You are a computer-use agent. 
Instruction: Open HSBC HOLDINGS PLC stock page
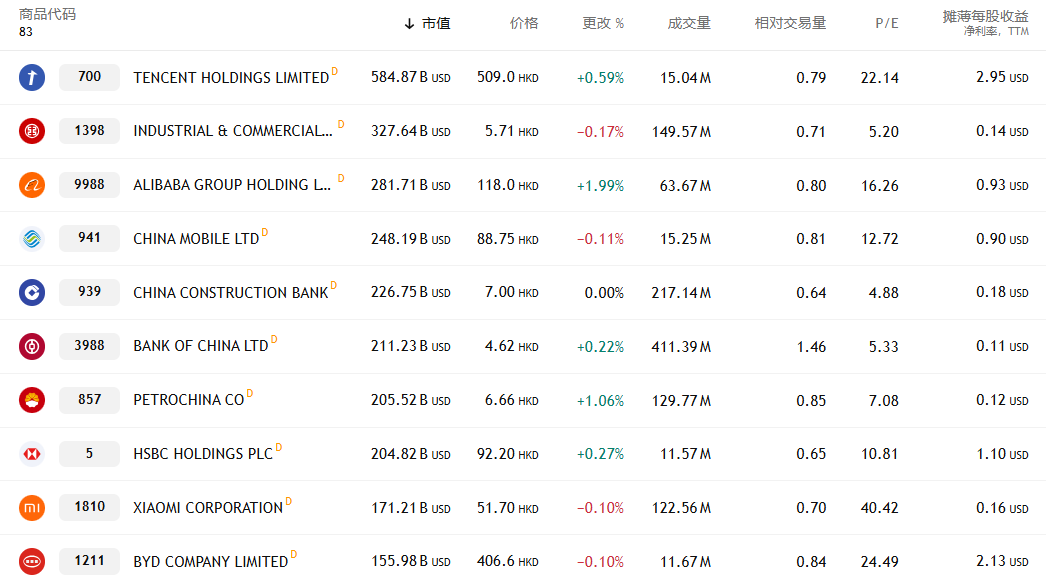point(203,455)
